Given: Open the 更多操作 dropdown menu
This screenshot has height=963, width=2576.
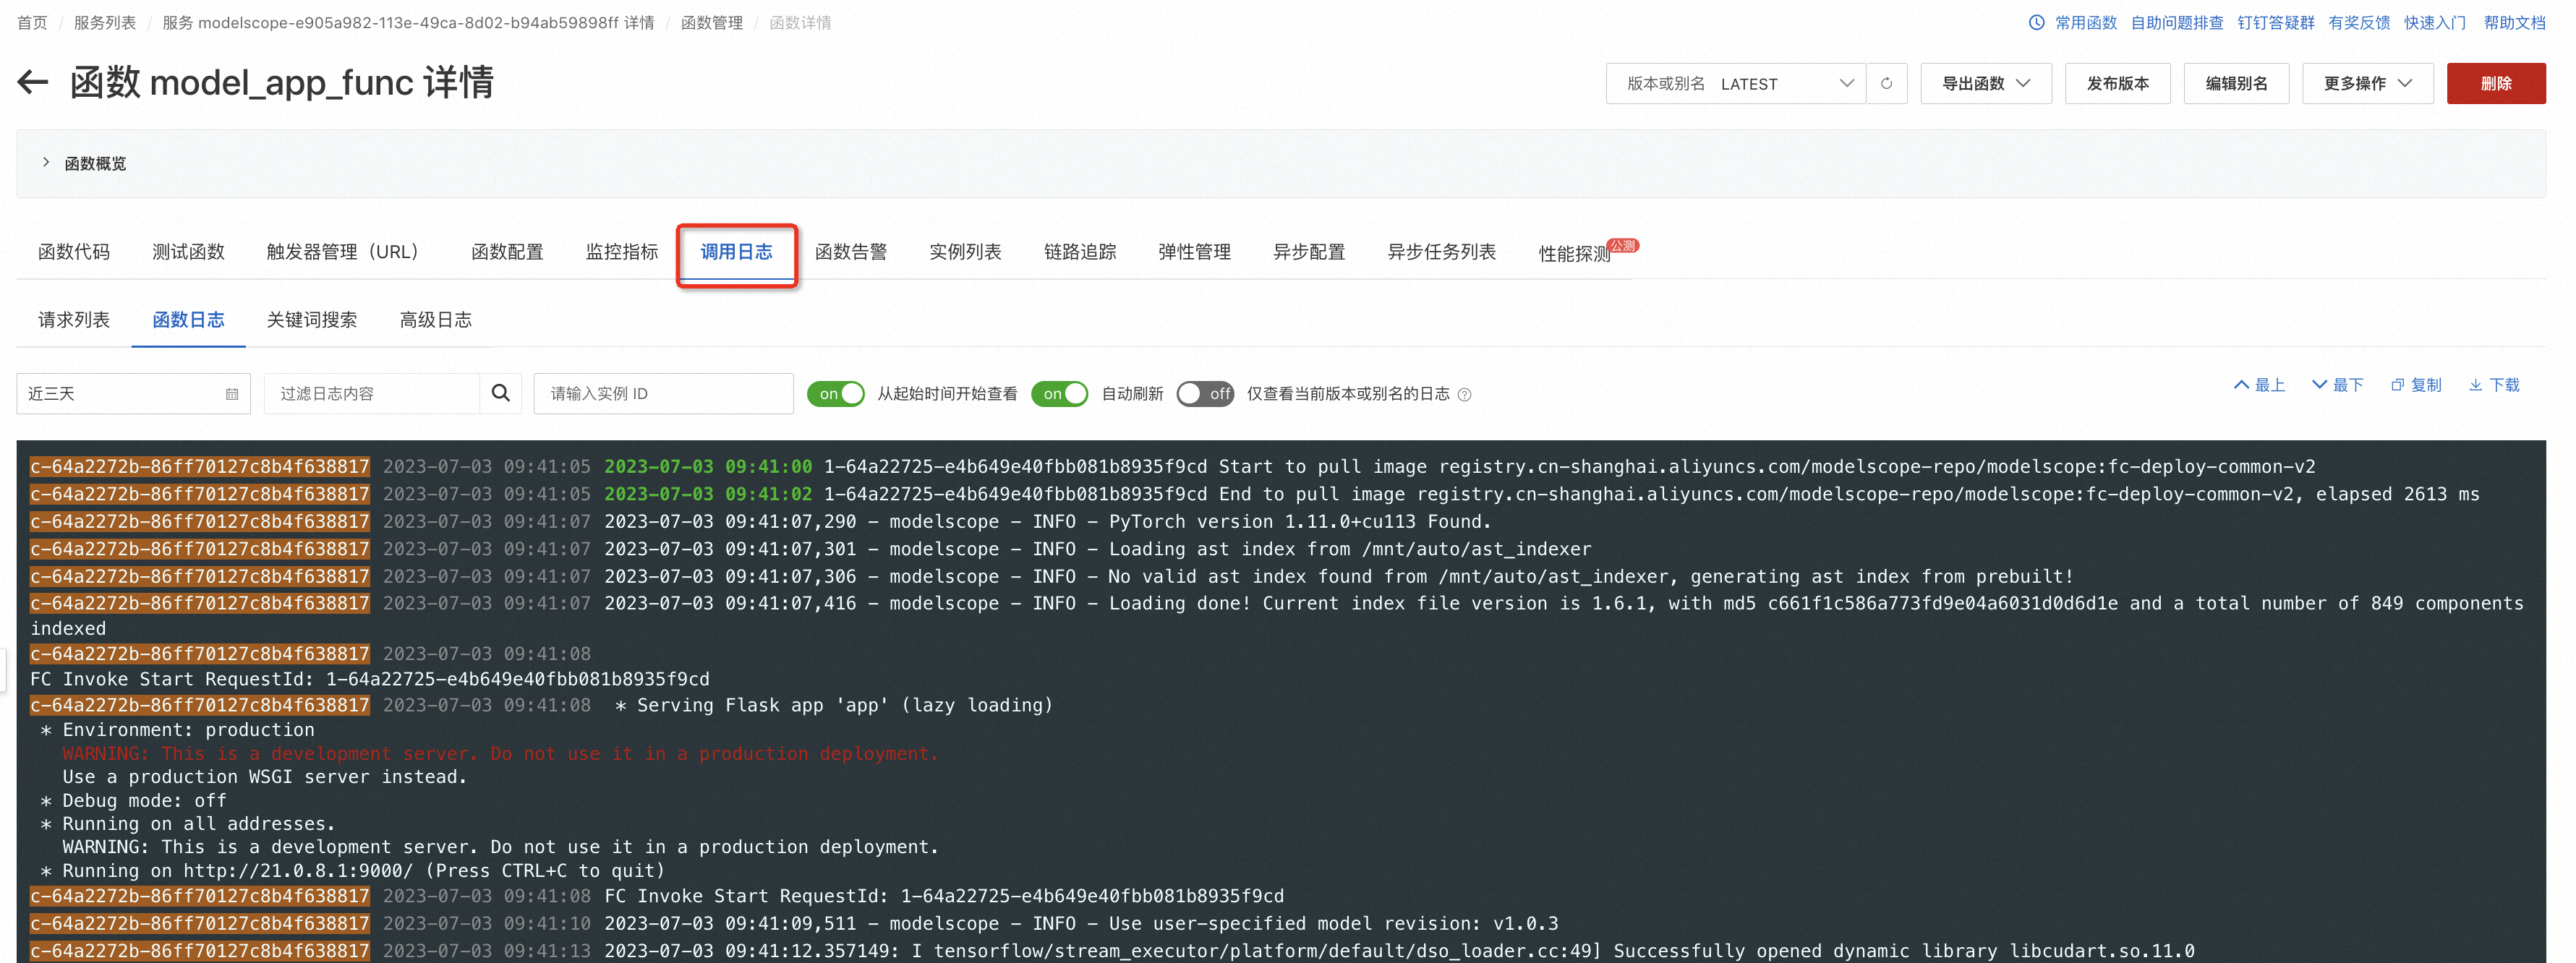Looking at the screenshot, I should pyautogui.click(x=2367, y=84).
